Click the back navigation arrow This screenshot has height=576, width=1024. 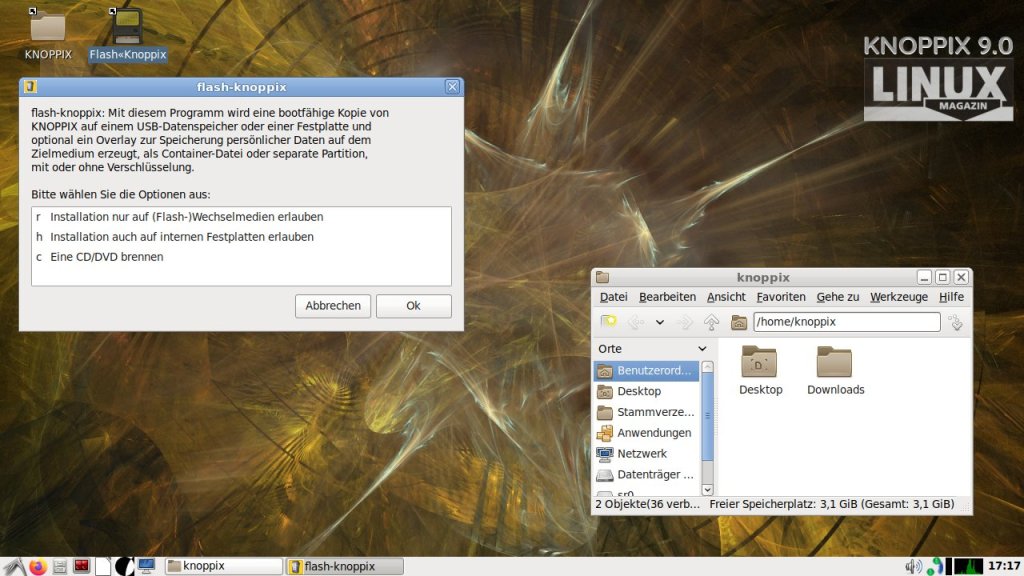click(636, 322)
